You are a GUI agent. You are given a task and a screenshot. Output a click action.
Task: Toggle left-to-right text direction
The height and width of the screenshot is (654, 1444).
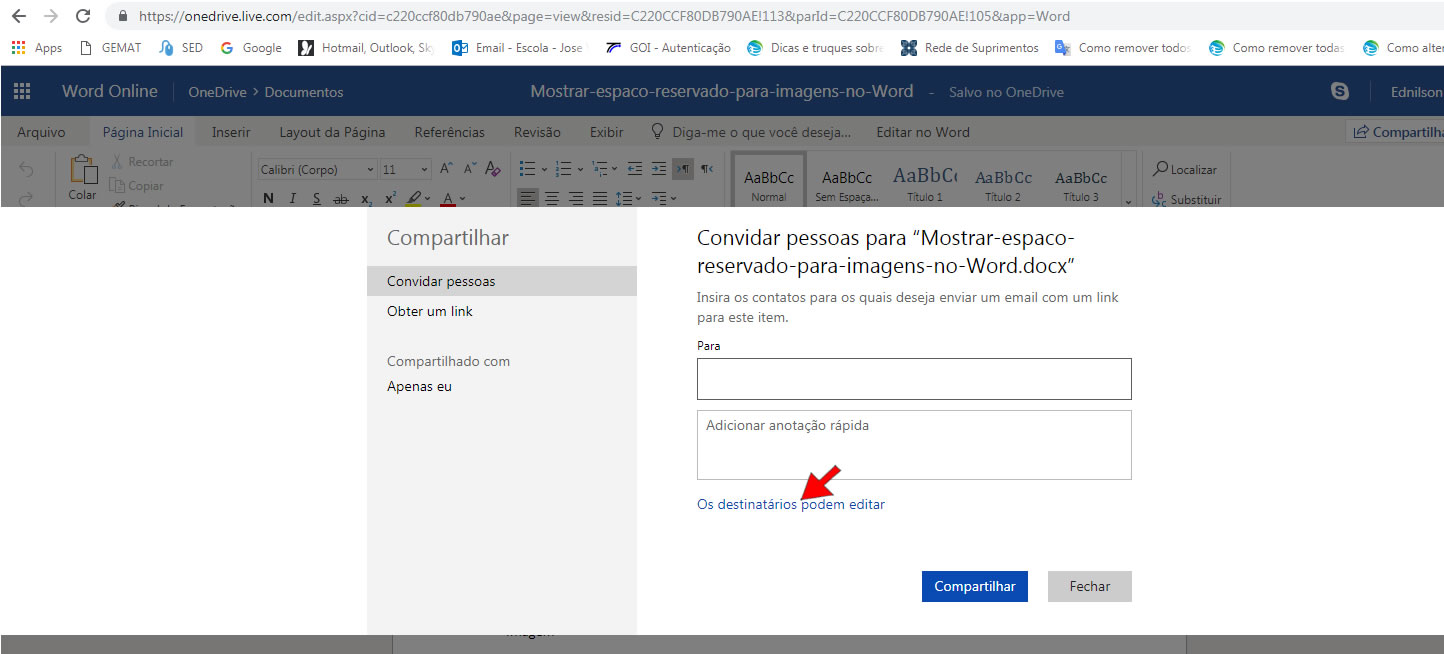point(683,169)
